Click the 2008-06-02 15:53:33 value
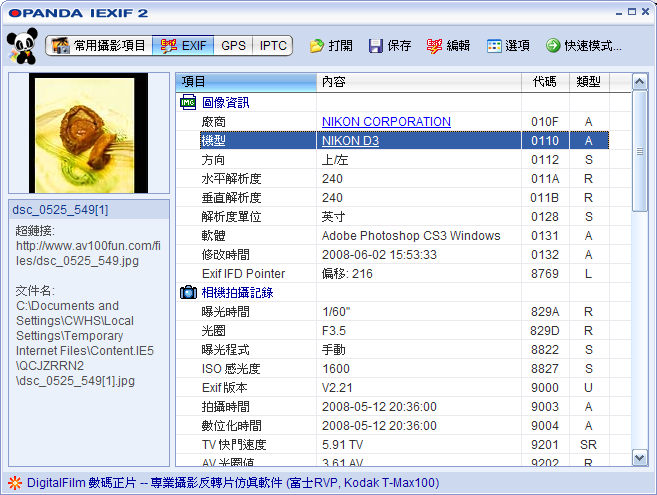This screenshot has width=657, height=495. point(379,254)
